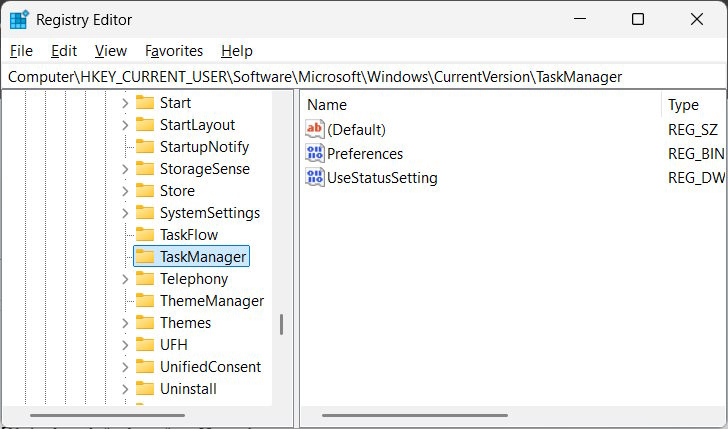Image resolution: width=728 pixels, height=429 pixels.
Task: Select the Uninstall registry key
Action: pyautogui.click(x=188, y=389)
